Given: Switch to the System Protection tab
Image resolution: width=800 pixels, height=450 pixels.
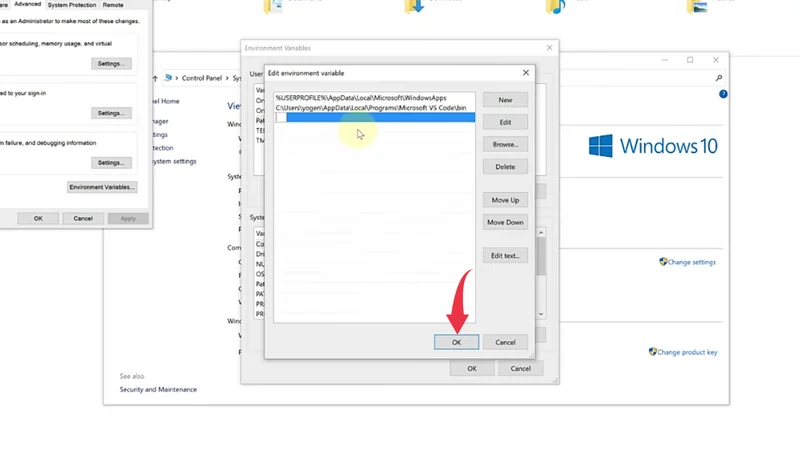Looking at the screenshot, I should click(72, 5).
